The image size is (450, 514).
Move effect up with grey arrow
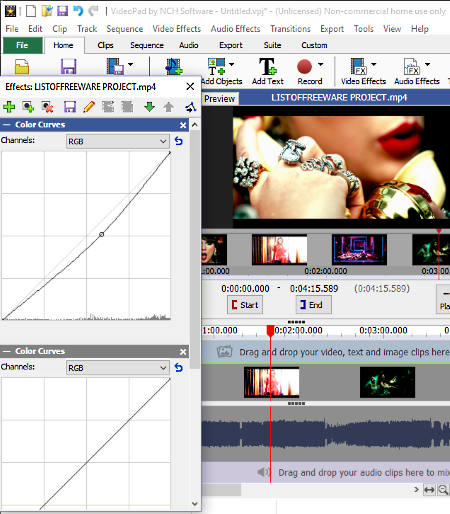coord(169,107)
